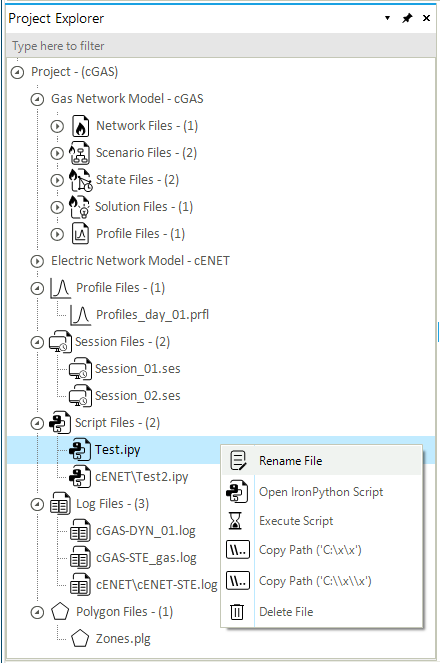This screenshot has width=440, height=663.
Task: Select the Profiles_day_01.prfl file
Action: 153,315
